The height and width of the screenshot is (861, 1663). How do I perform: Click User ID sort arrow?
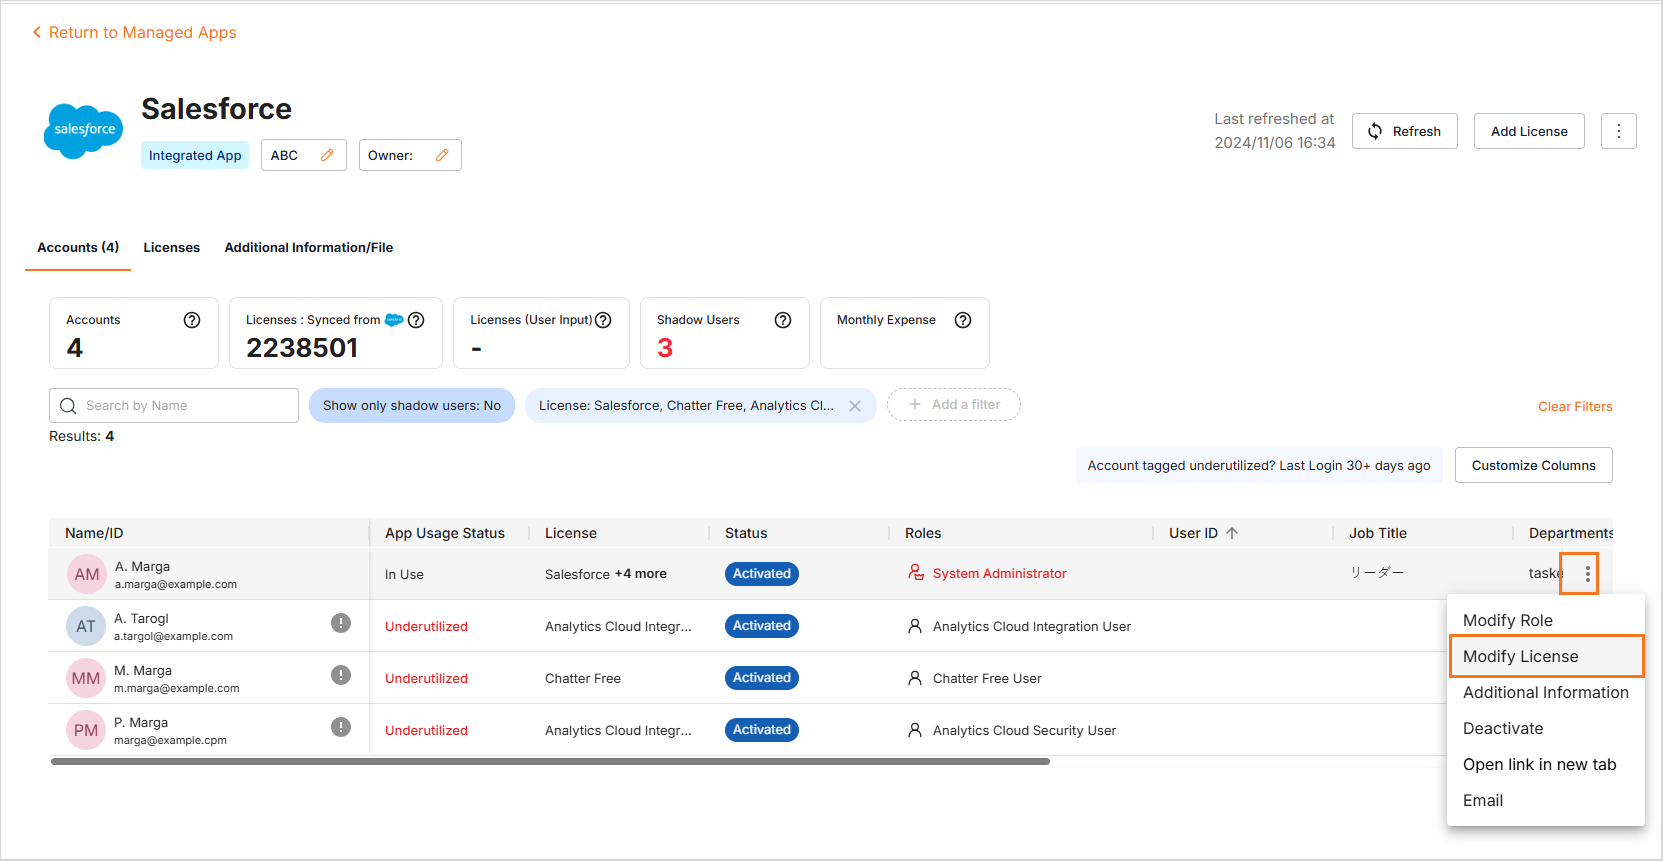coord(1232,533)
